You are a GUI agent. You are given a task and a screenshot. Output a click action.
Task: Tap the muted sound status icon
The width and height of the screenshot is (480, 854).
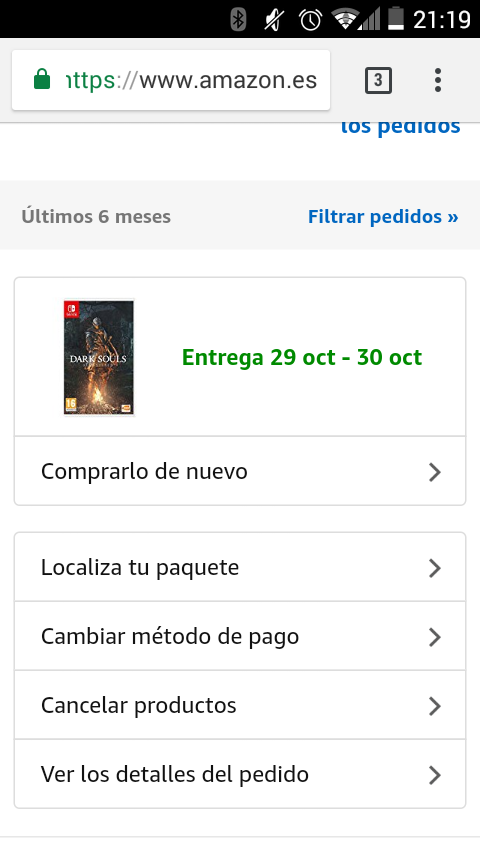pos(274,20)
